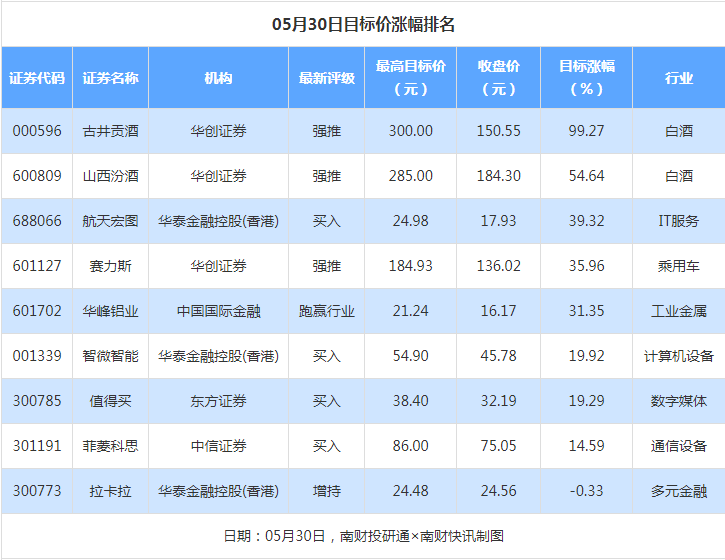This screenshot has height=560, width=725.
Task: Click industry cell 多元金融
Action: (x=679, y=491)
